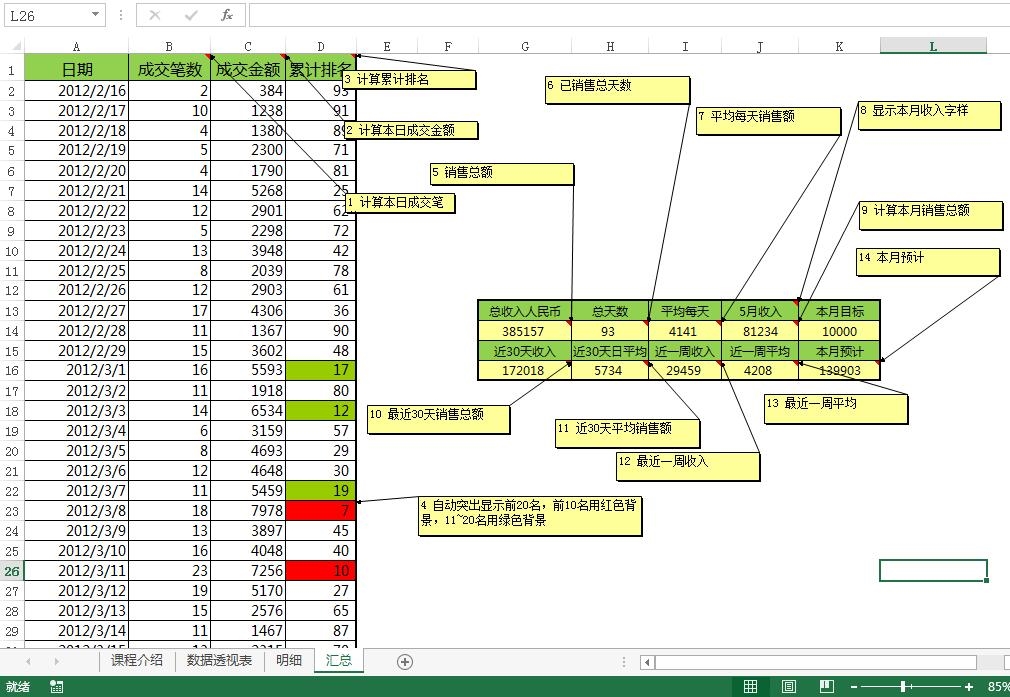Switch to Page Break Preview view
This screenshot has width=1010, height=697.
coord(827,687)
